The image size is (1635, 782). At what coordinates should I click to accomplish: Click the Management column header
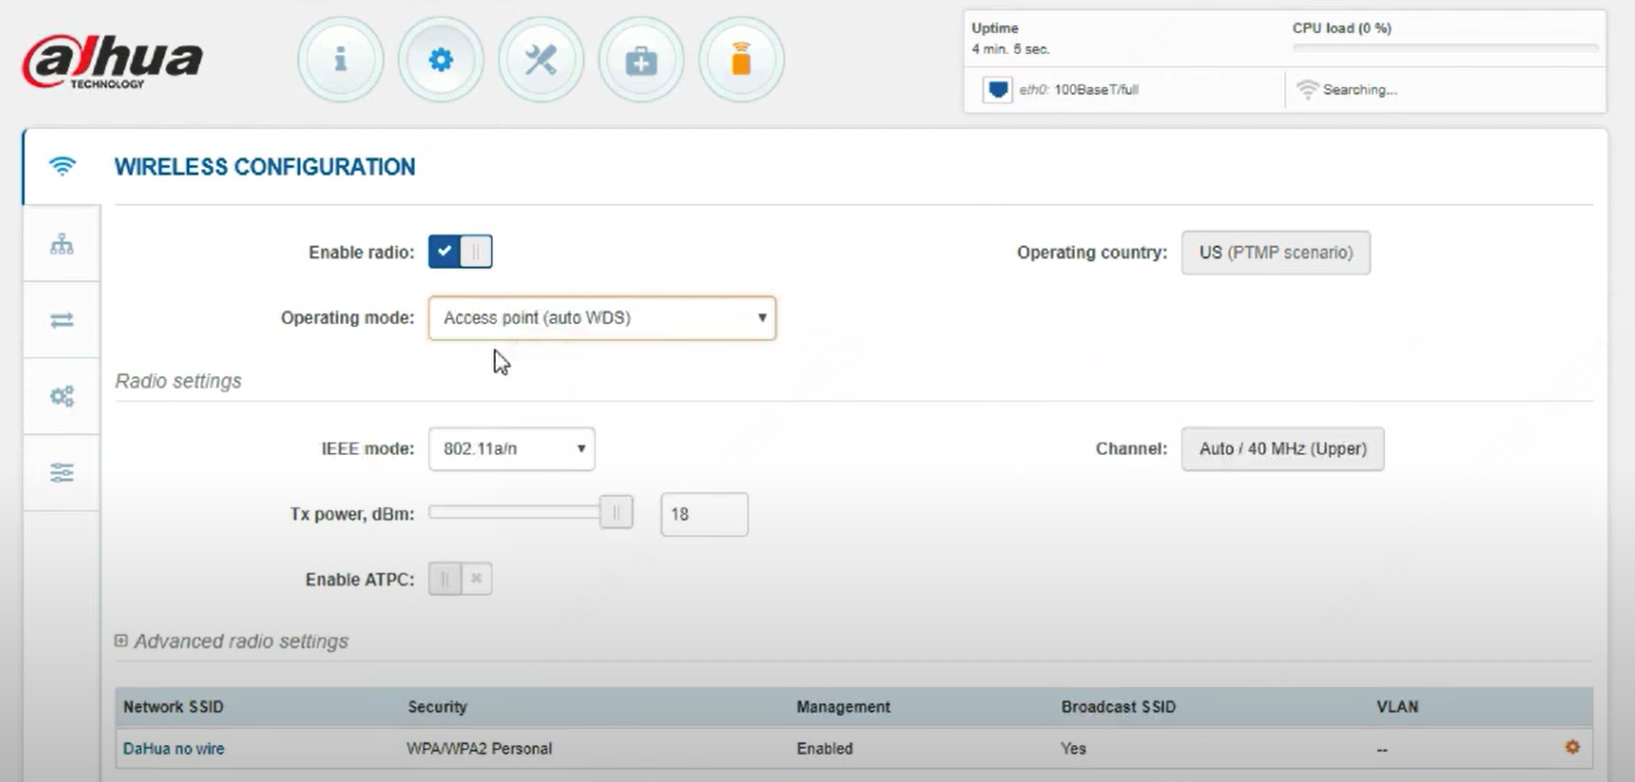[x=843, y=707]
